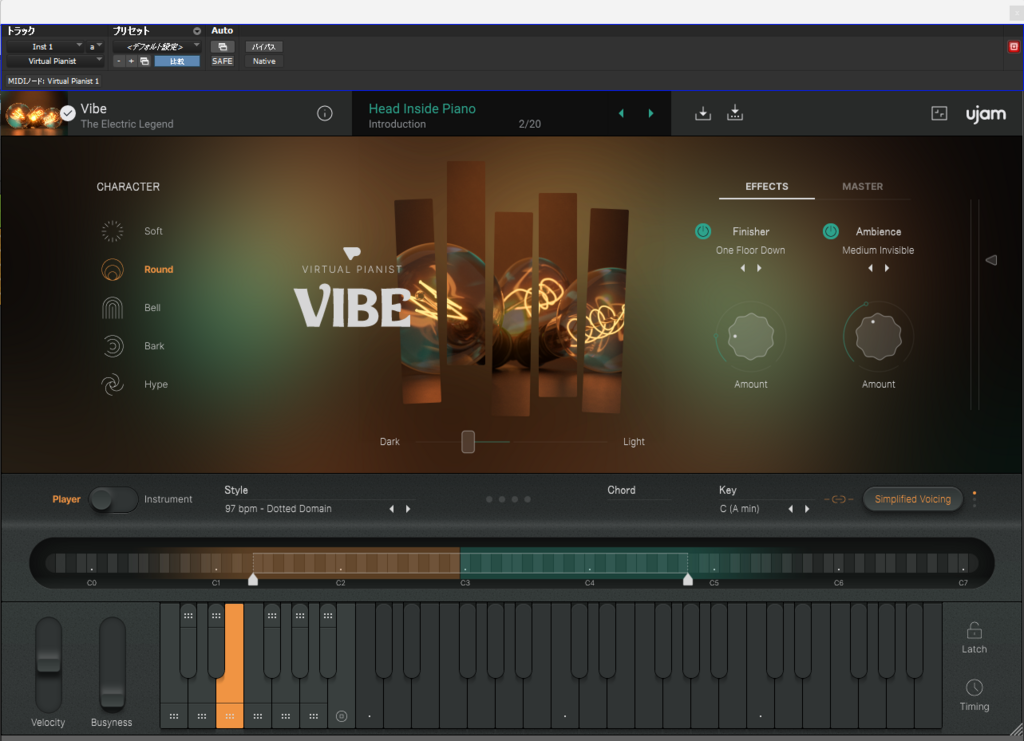1024x741 pixels.
Task: Toggle the bypass バイパス button
Action: pyautogui.click(x=264, y=47)
